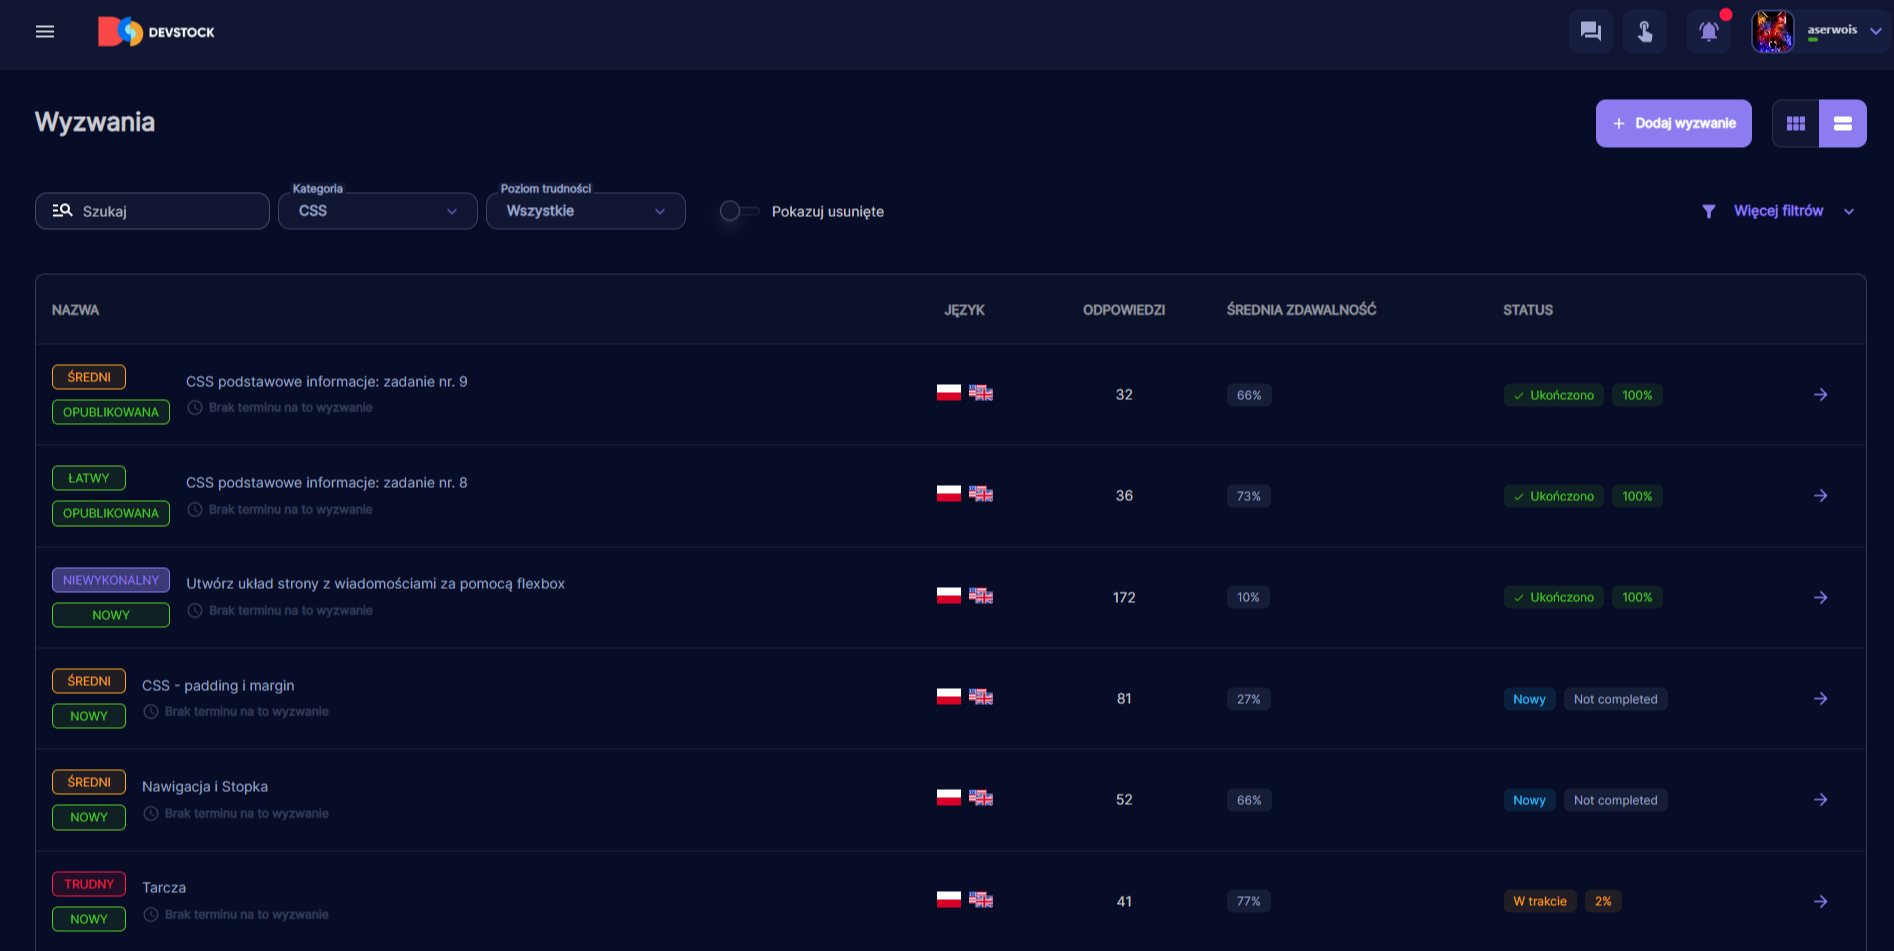
Task: Click the NIEWYKONALNY difficulty badge
Action: [x=111, y=580]
